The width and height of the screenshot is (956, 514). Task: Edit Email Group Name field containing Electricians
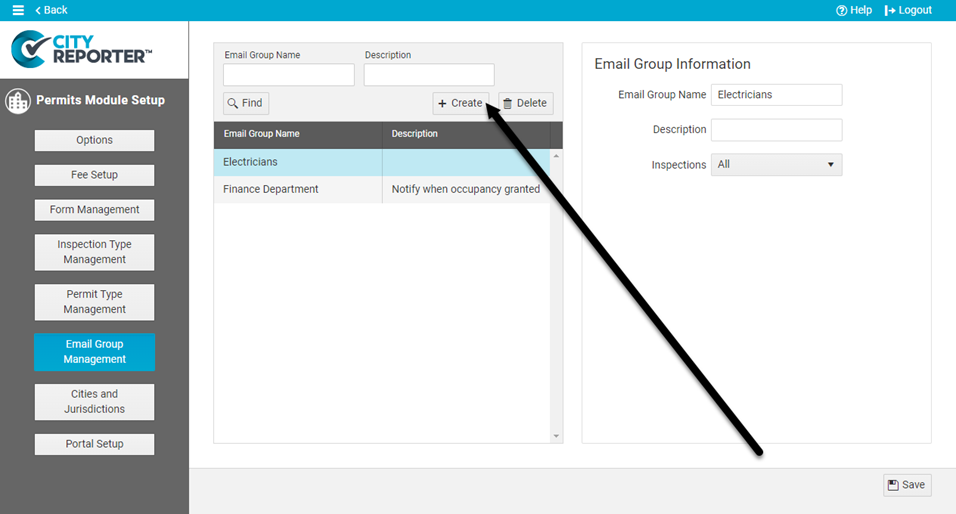pyautogui.click(x=777, y=95)
